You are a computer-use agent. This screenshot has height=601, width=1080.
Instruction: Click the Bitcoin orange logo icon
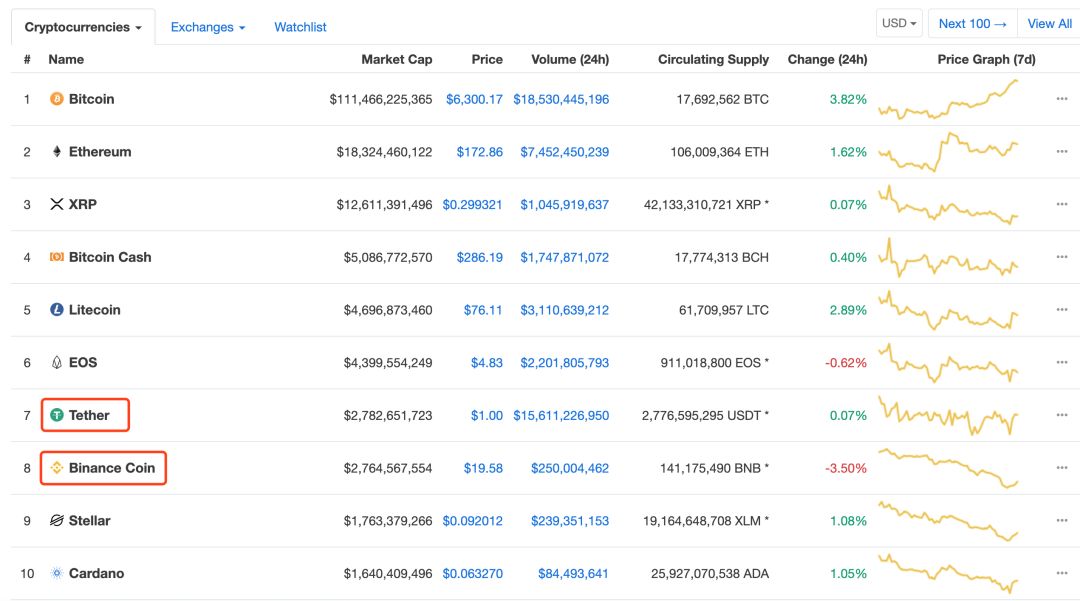pyautogui.click(x=57, y=99)
